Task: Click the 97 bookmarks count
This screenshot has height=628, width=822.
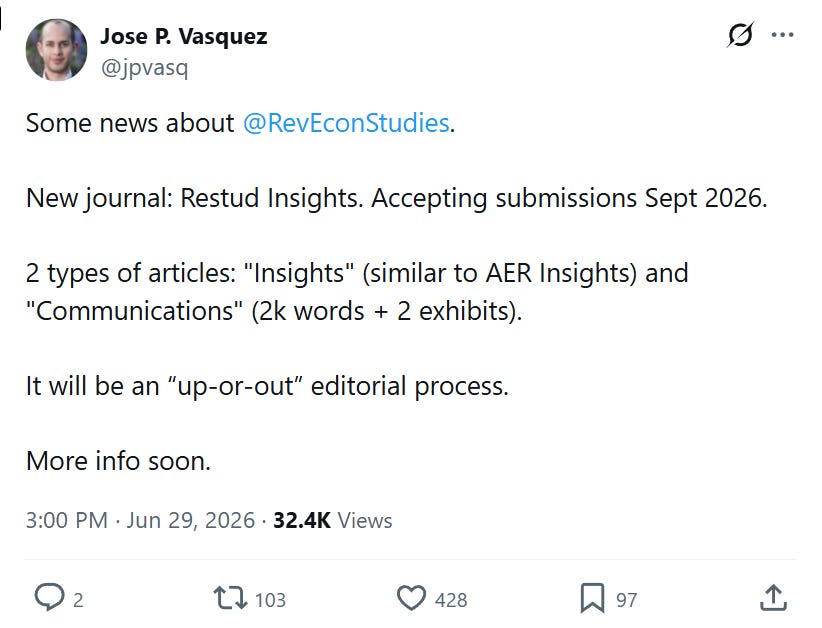Action: click(x=626, y=600)
